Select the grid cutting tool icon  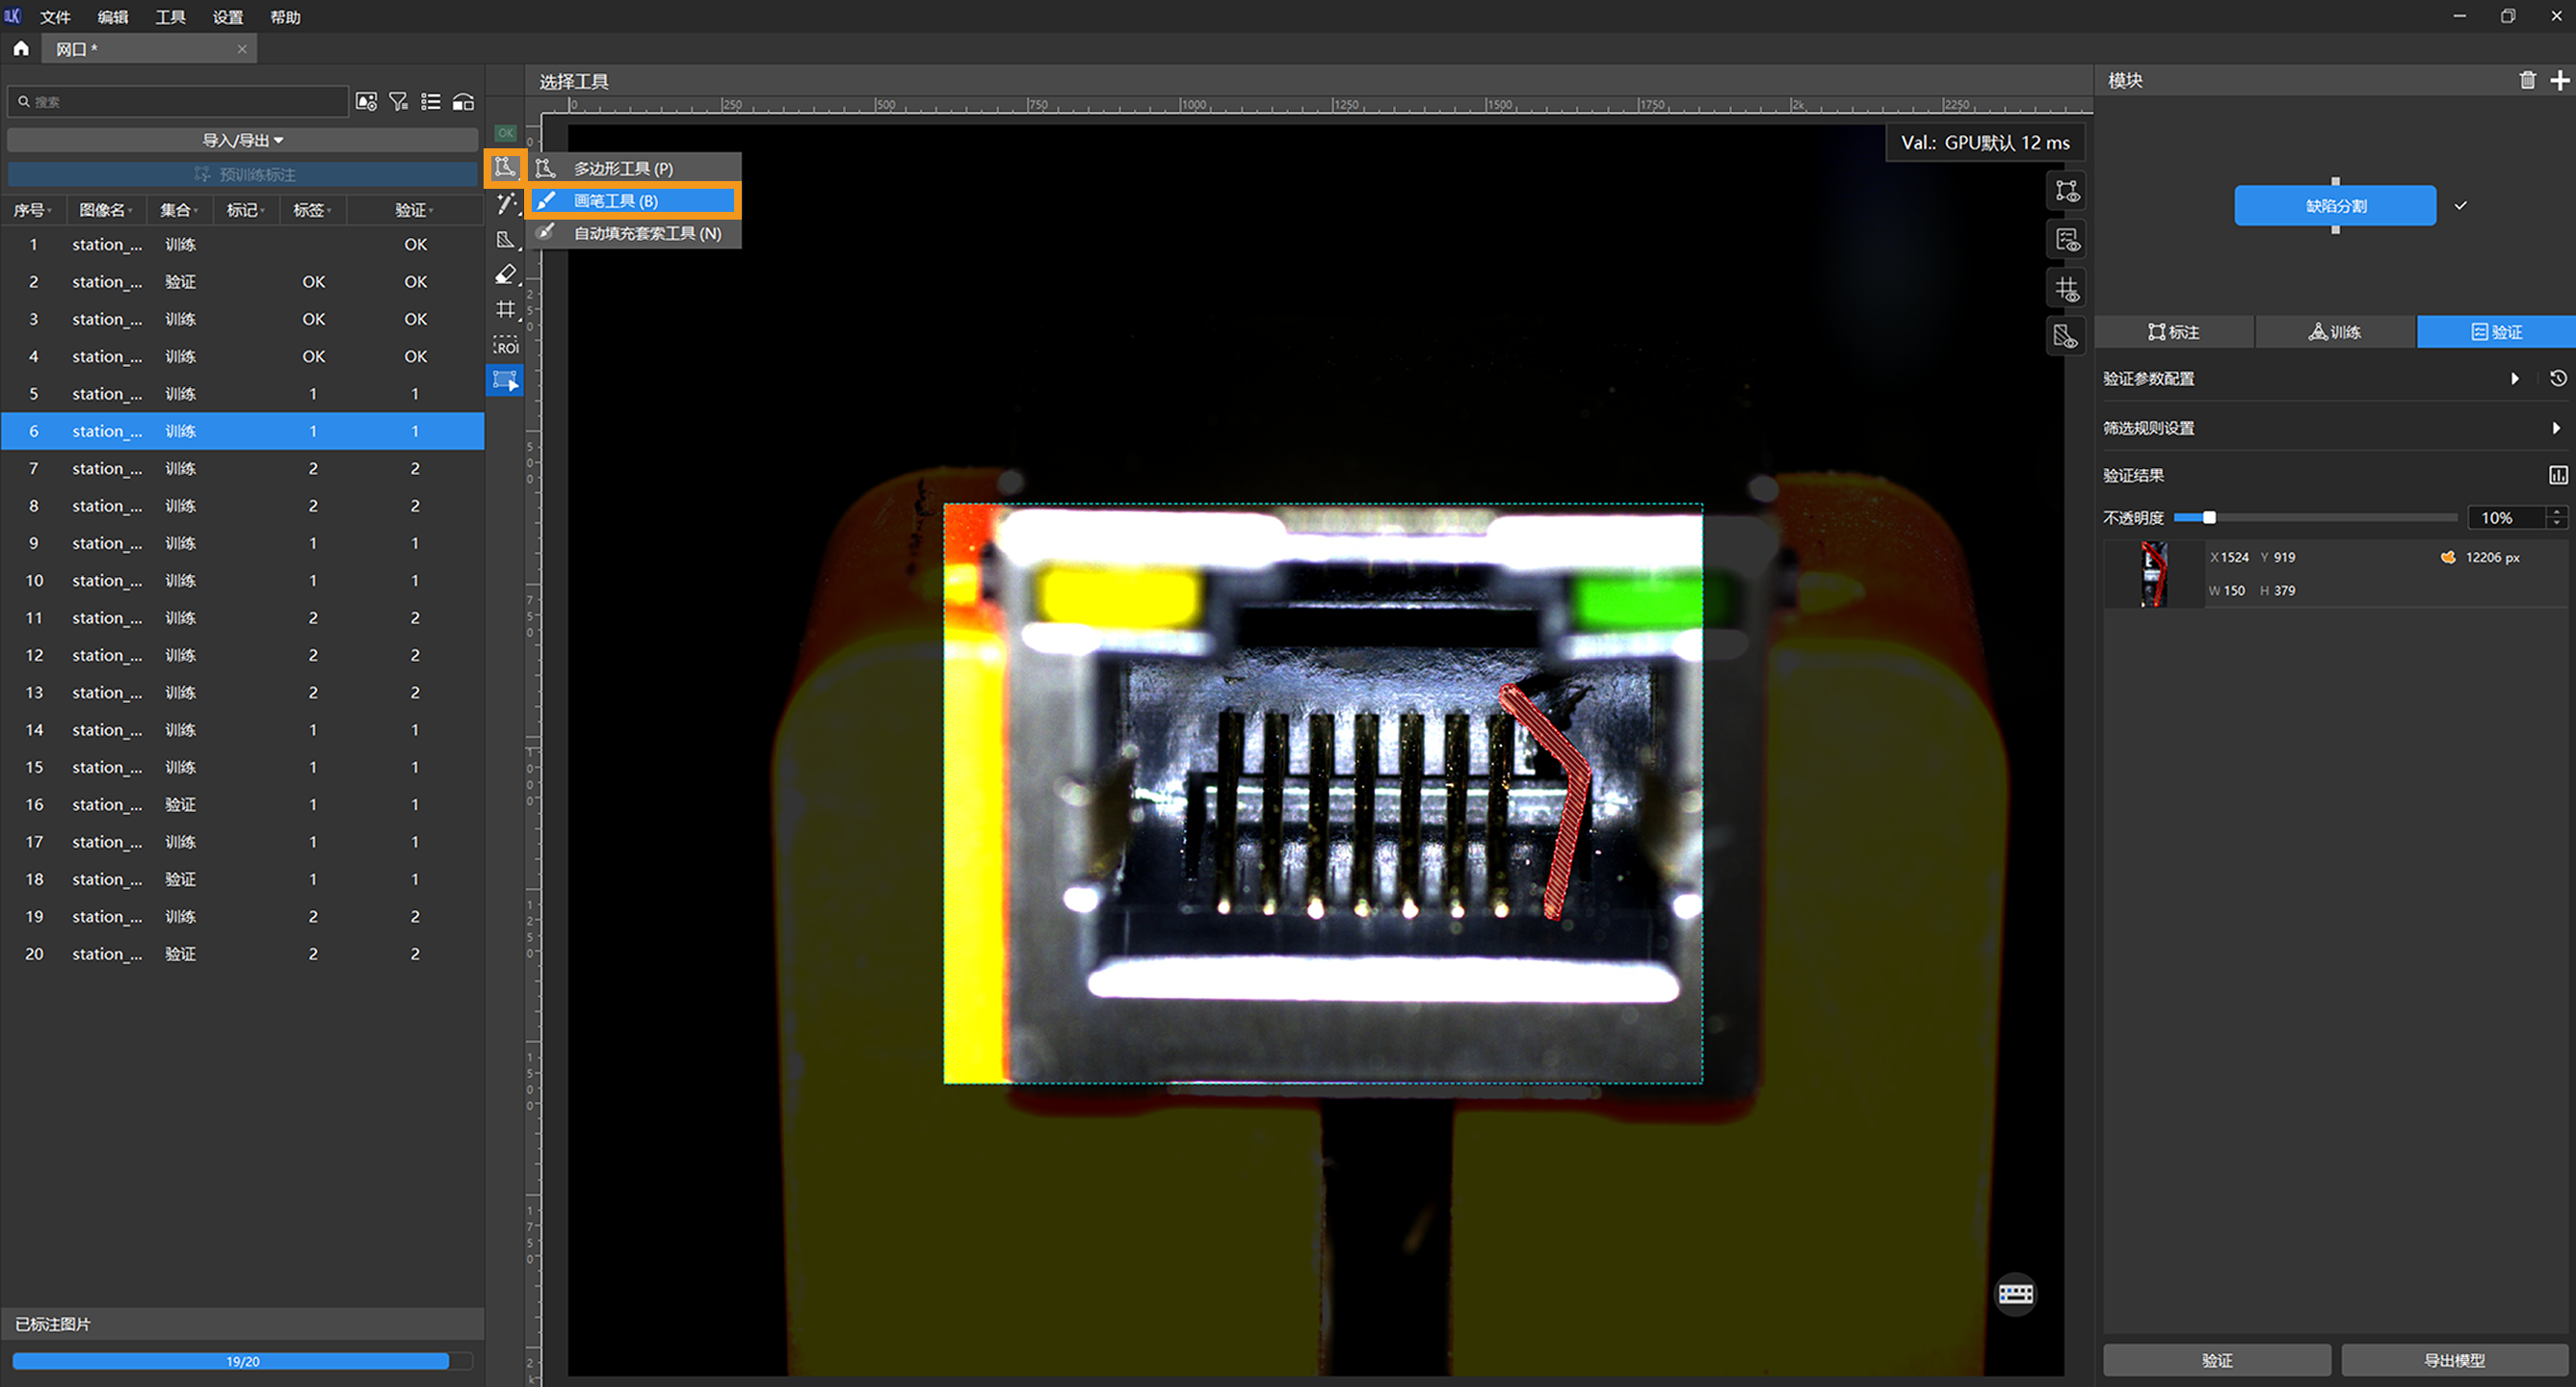coord(506,309)
